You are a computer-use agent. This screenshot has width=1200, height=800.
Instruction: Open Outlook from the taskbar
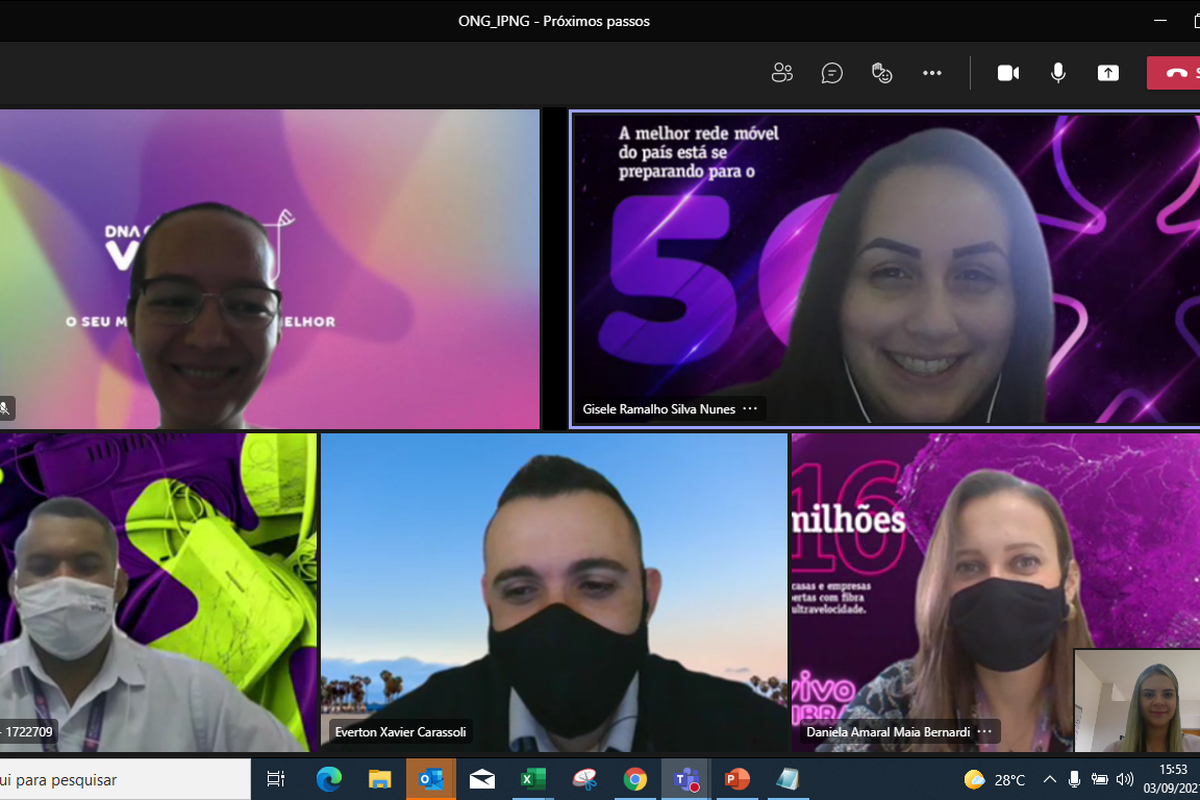click(431, 779)
